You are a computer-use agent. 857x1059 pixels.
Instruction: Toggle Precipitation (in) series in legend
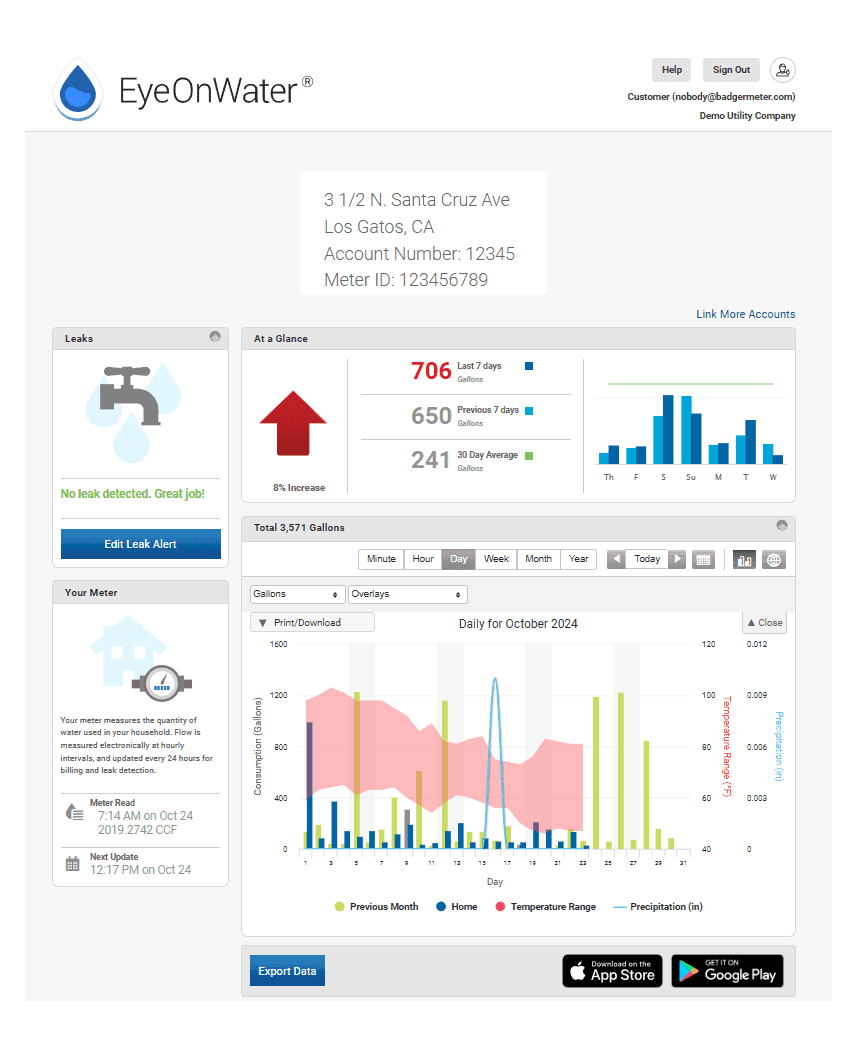point(658,906)
